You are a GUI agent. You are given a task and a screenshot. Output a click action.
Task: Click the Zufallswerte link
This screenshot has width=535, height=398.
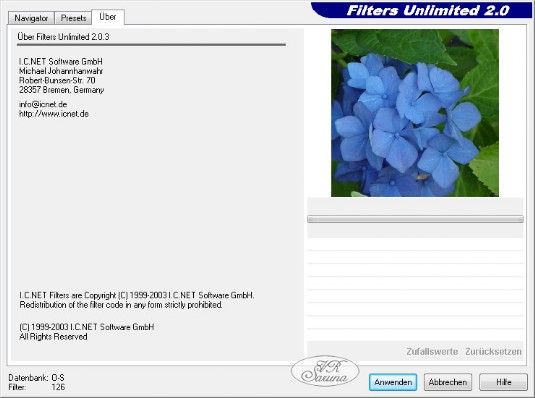[x=432, y=352]
